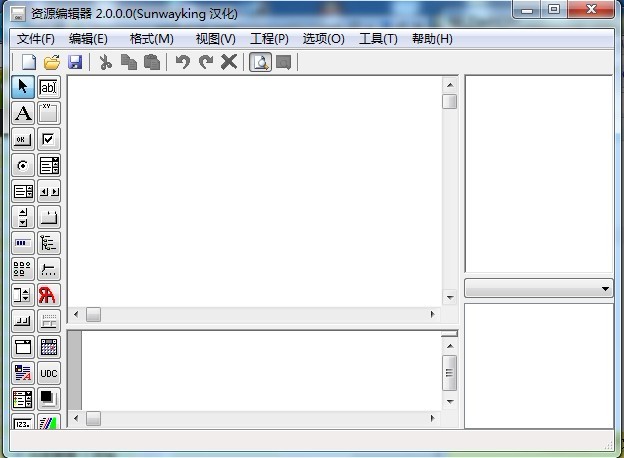Click the delete X toolbar button
This screenshot has height=458, width=624.
tap(229, 62)
